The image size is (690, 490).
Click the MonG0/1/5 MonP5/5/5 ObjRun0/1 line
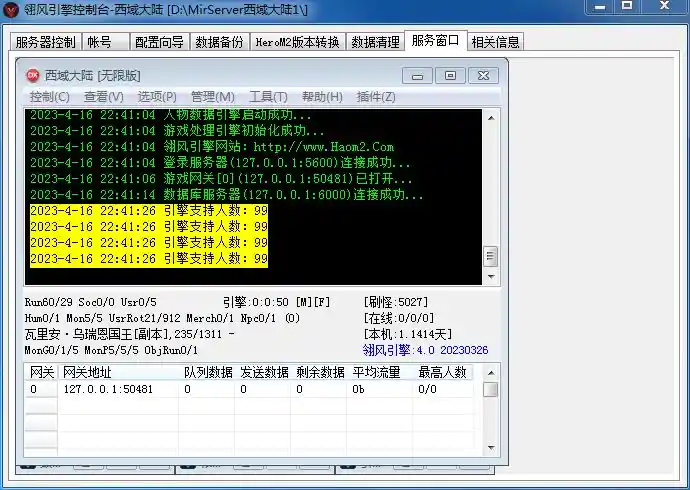click(111, 351)
